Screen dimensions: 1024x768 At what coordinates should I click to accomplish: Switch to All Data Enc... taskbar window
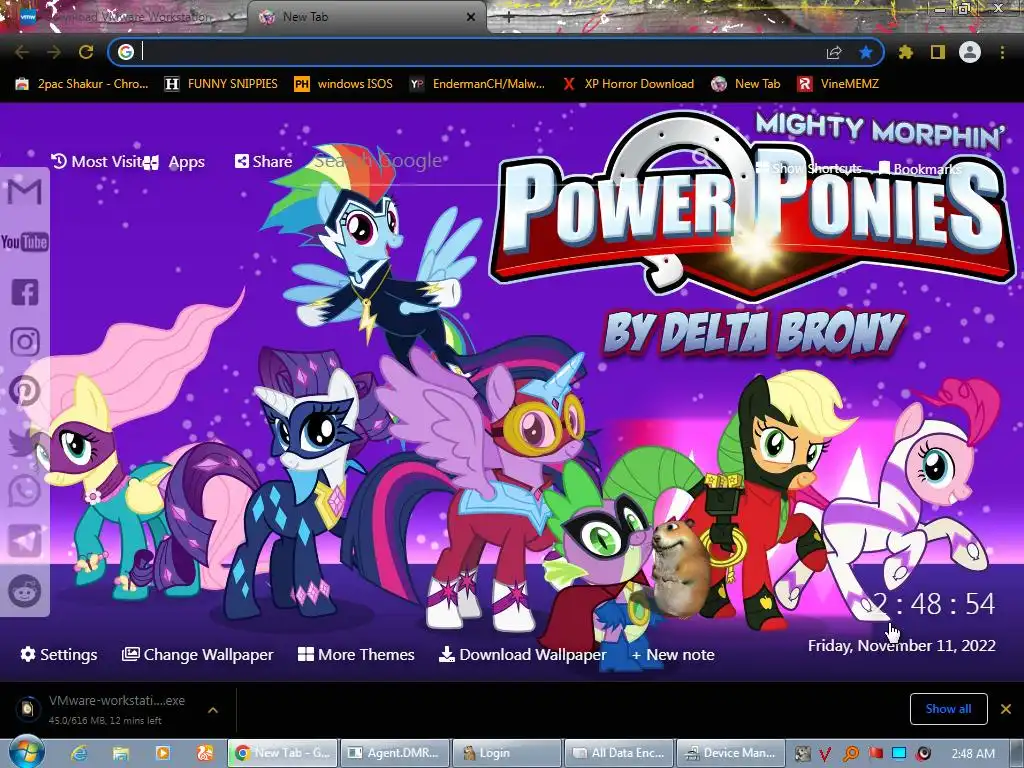point(619,753)
